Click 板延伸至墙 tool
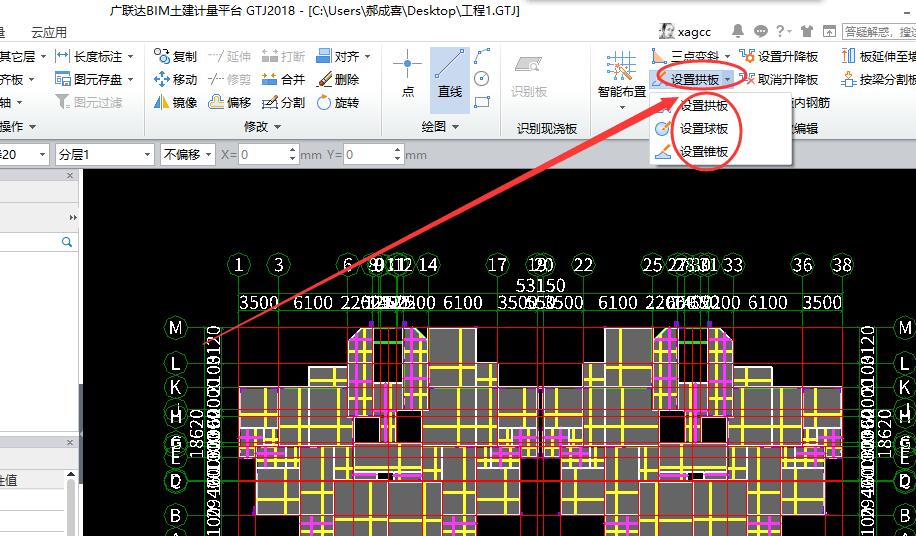 coord(878,57)
